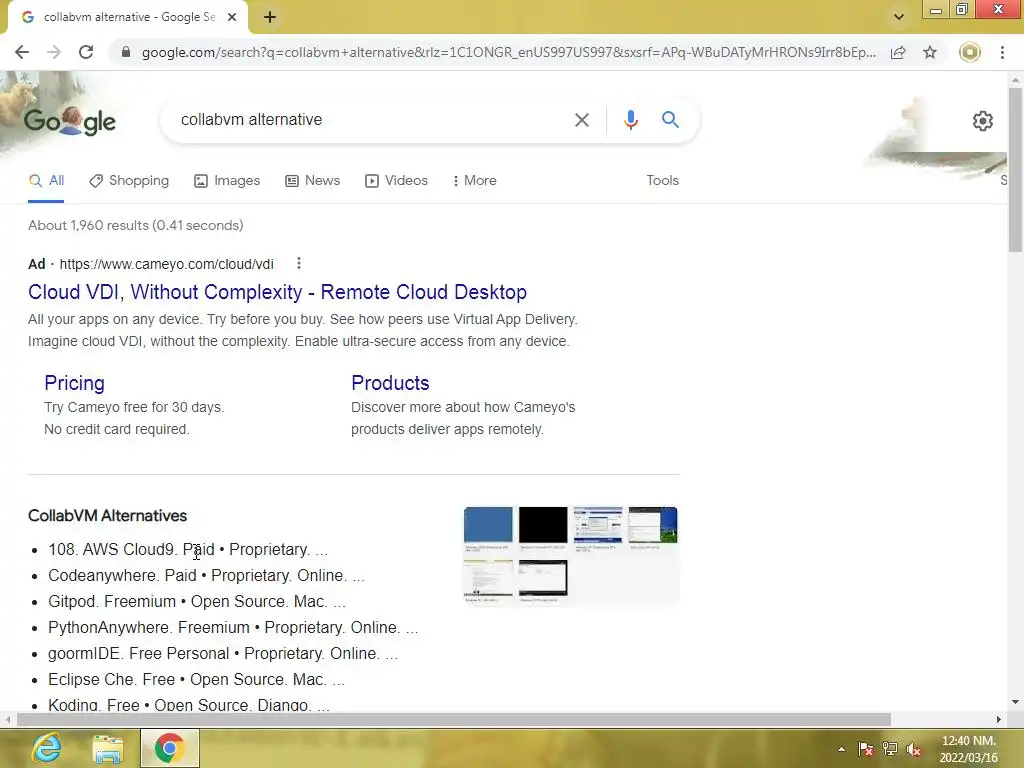Expand the tab search chevron
The height and width of the screenshot is (768, 1024).
click(899, 17)
